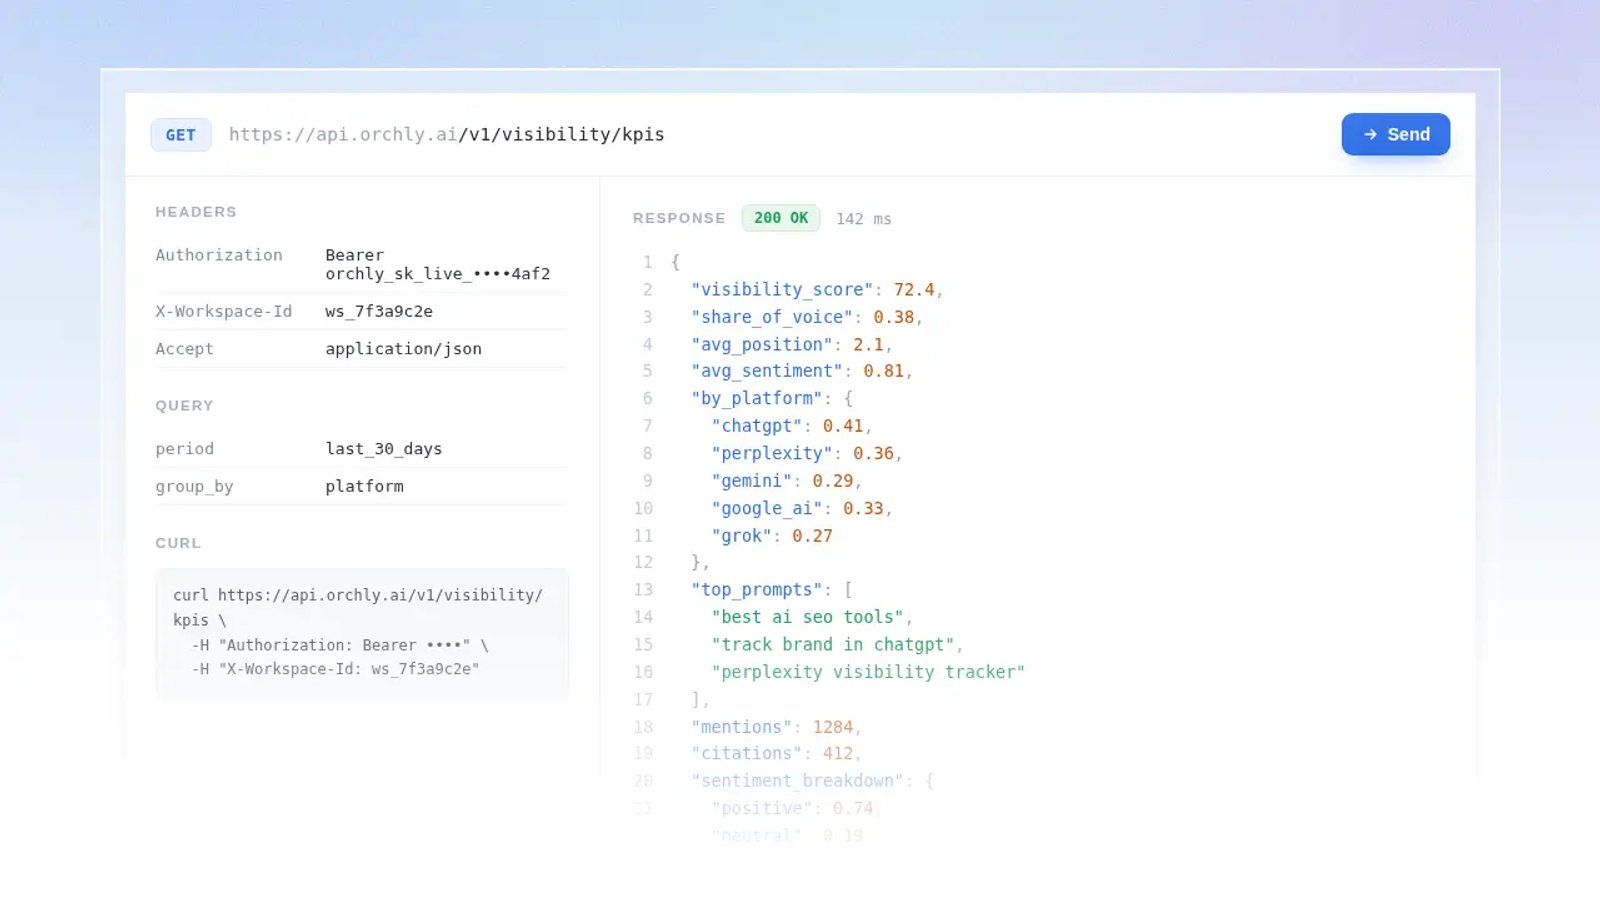Click the group_by parameter name
The width and height of the screenshot is (1600, 900).
pos(194,486)
